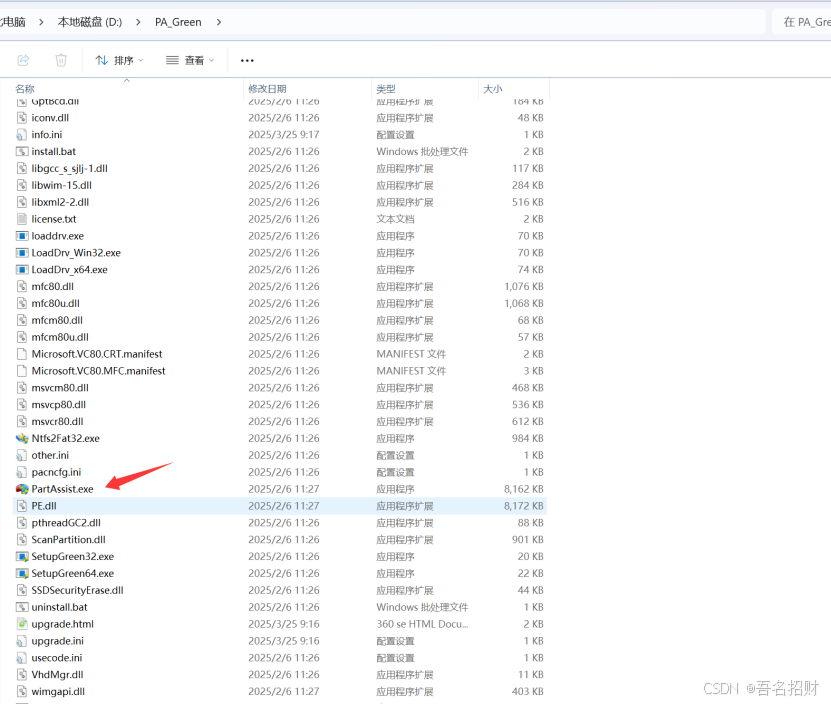Select the license.txt file icon
Viewport: 831px width, 704px height.
(22, 219)
